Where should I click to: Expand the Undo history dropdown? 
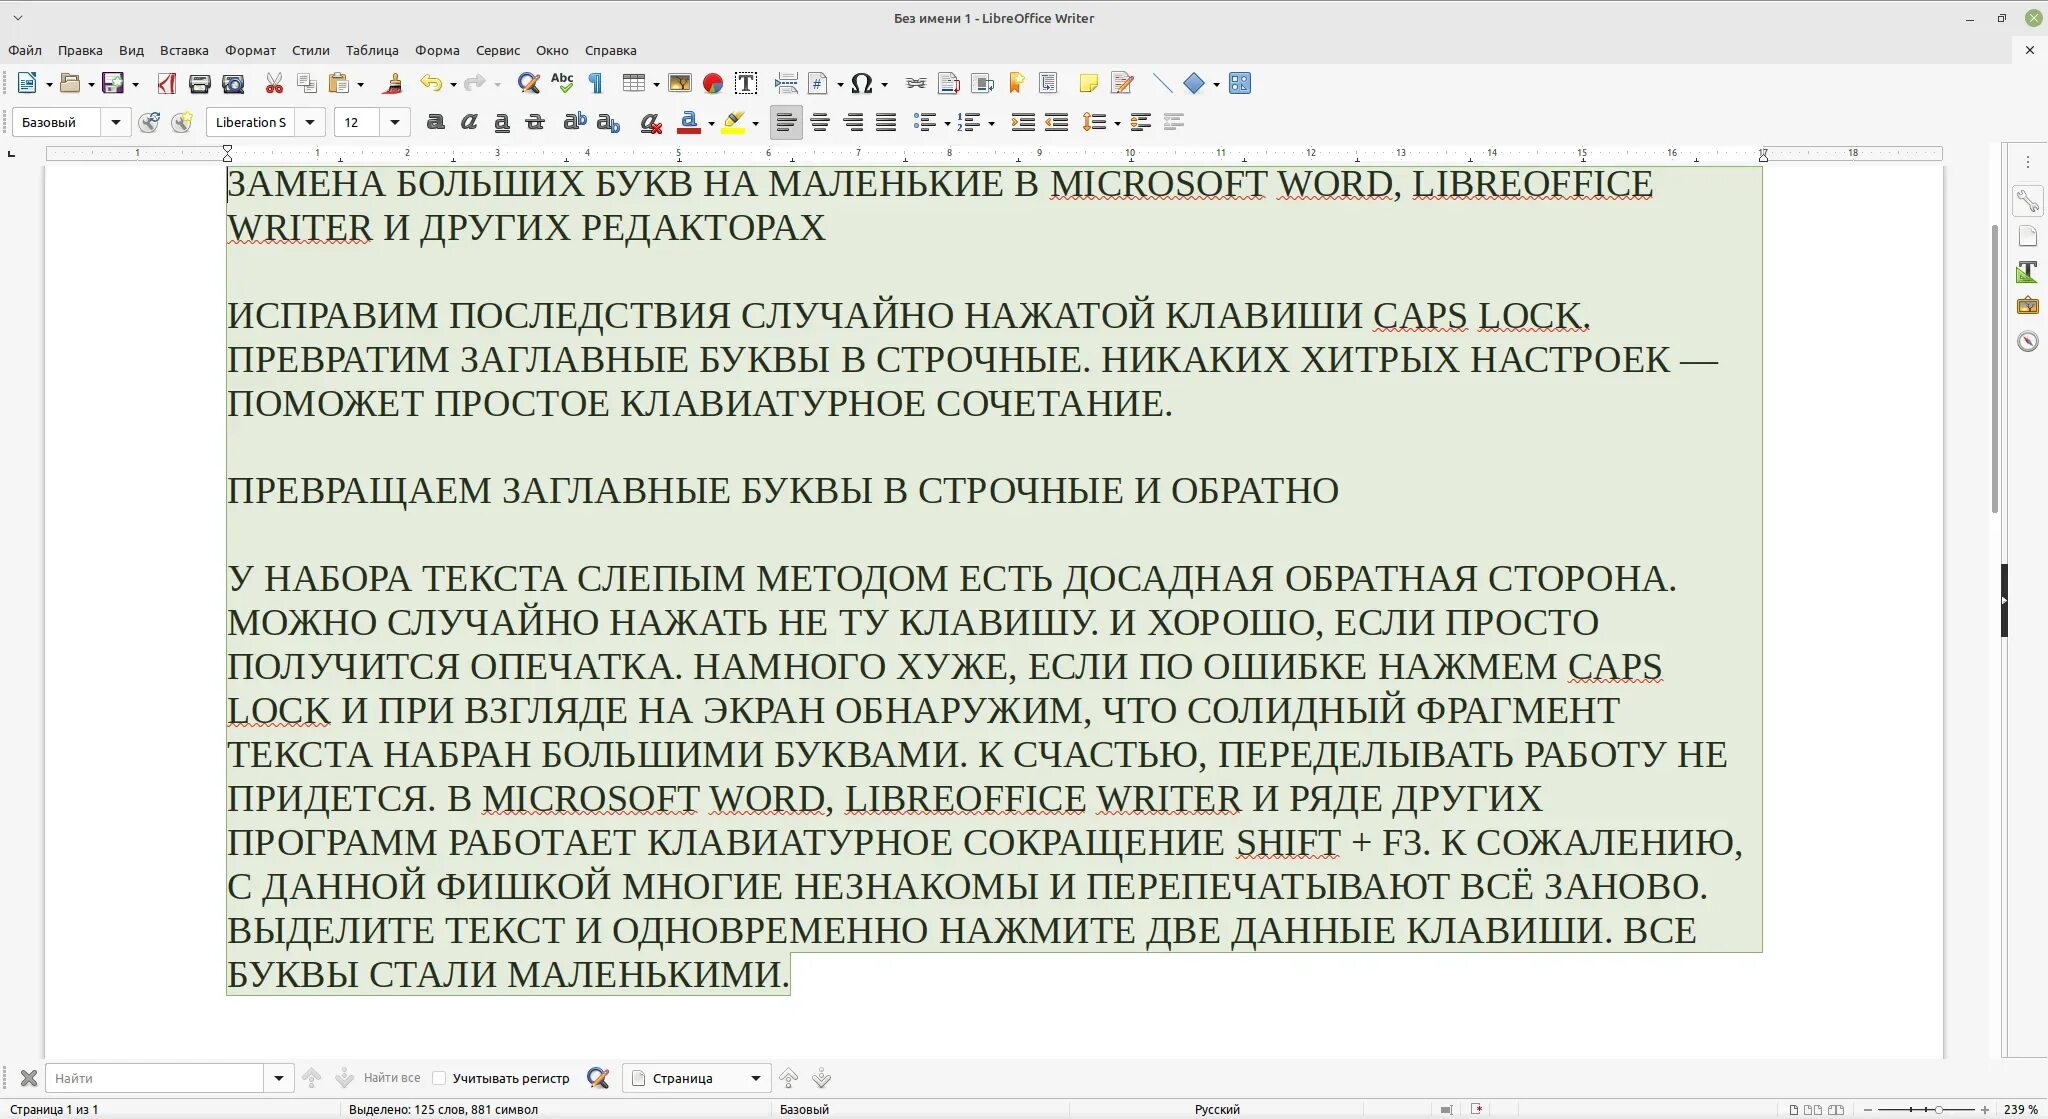pos(453,85)
